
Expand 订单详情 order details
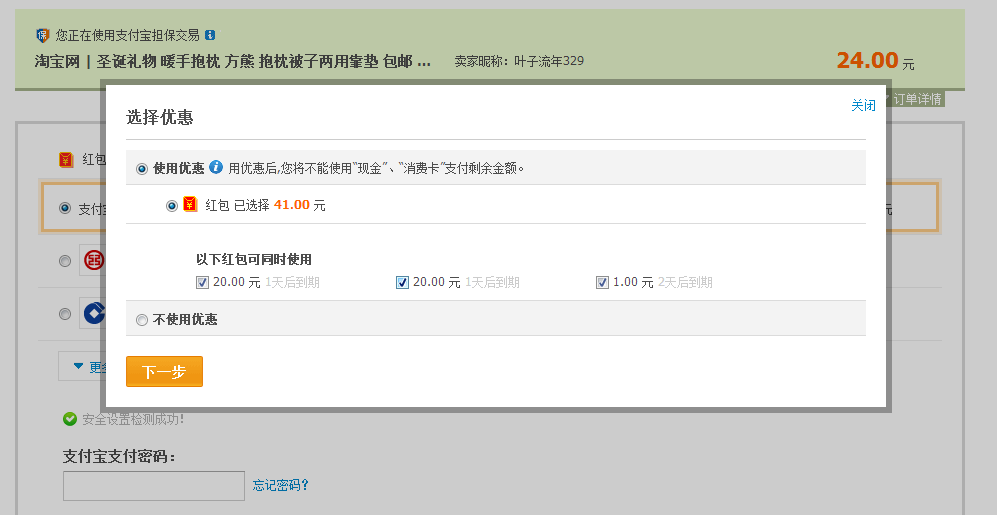[916, 99]
